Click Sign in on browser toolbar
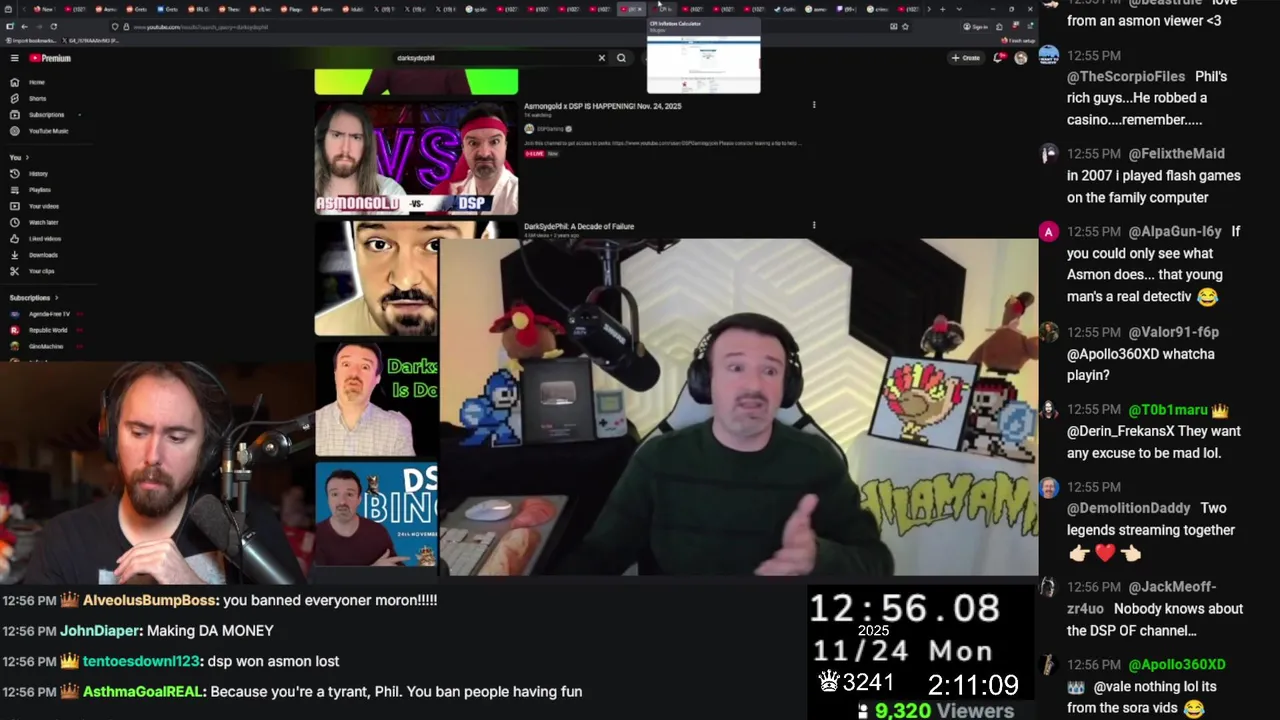The image size is (1280, 720). coord(975,27)
